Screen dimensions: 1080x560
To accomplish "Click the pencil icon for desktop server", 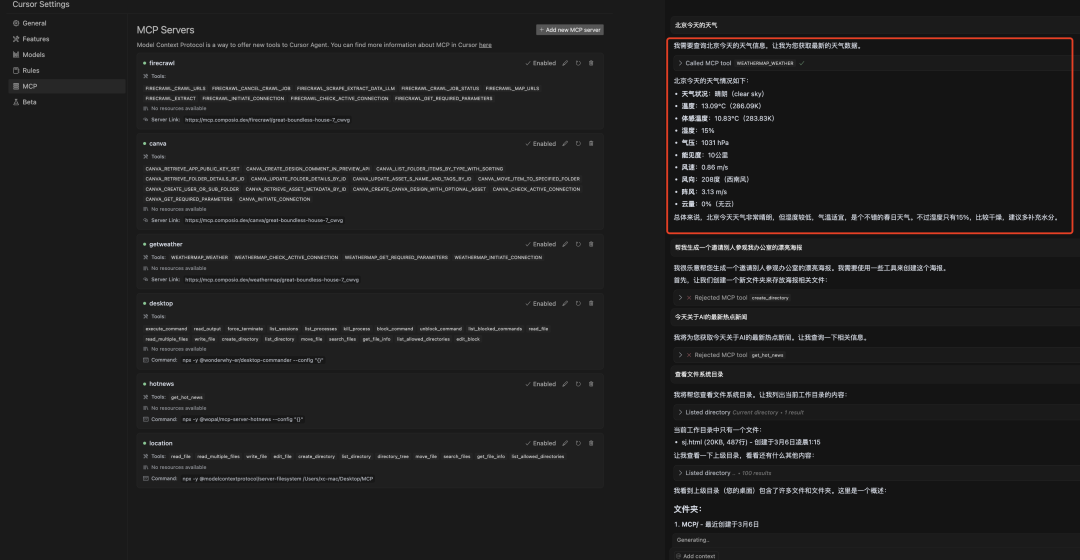I will point(565,304).
